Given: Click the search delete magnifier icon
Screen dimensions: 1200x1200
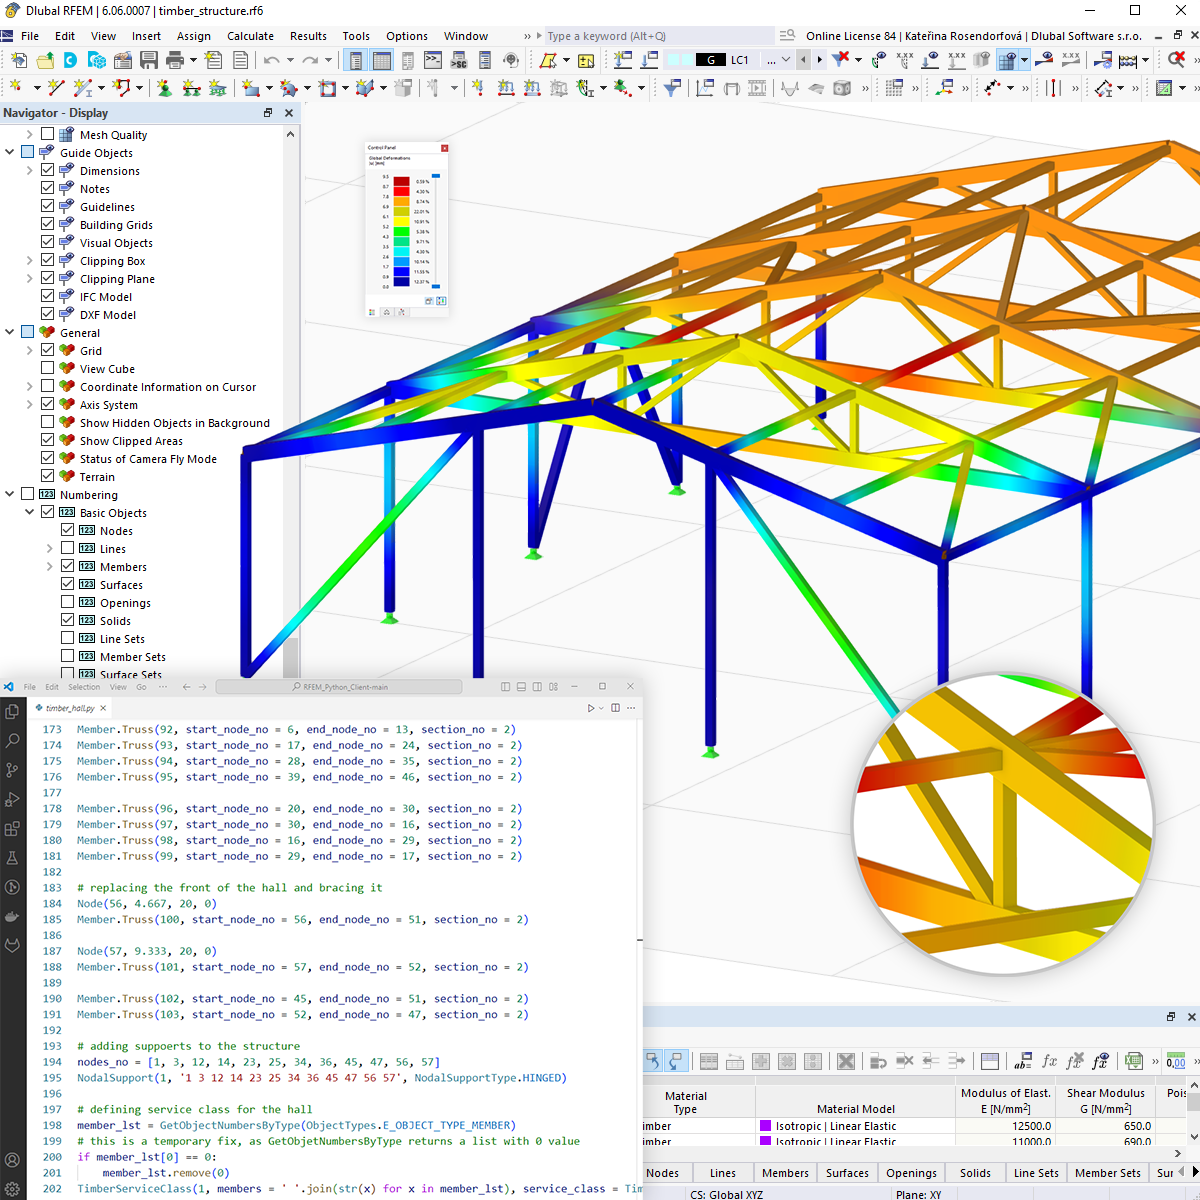Looking at the screenshot, I should [x=1176, y=60].
